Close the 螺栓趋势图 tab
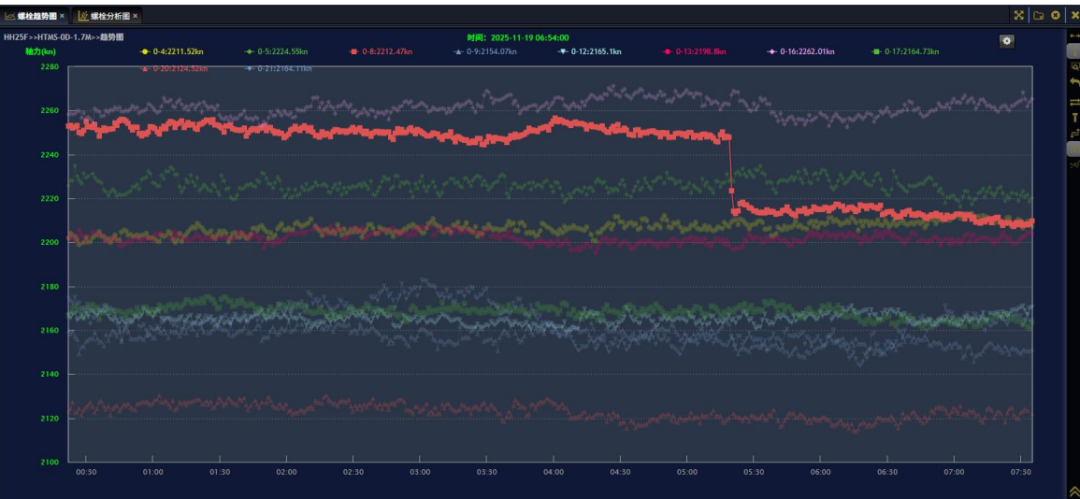Screen dimensions: 1080x499 tap(62, 16)
